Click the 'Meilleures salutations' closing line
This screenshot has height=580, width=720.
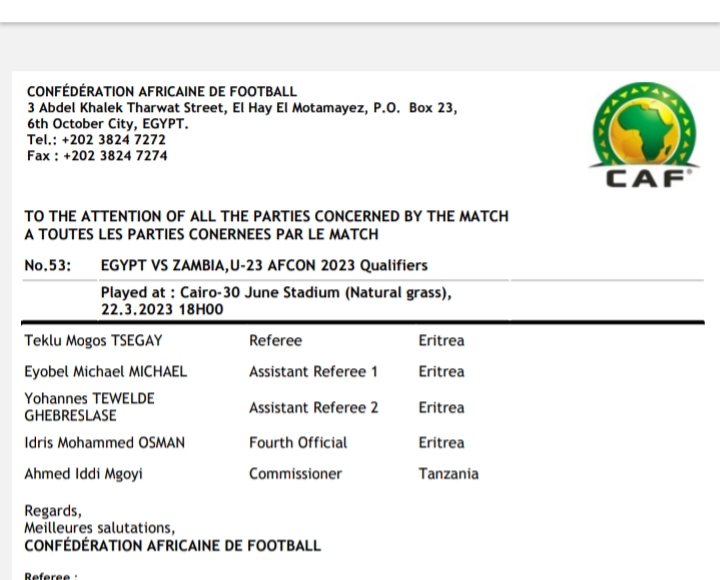[99, 528]
